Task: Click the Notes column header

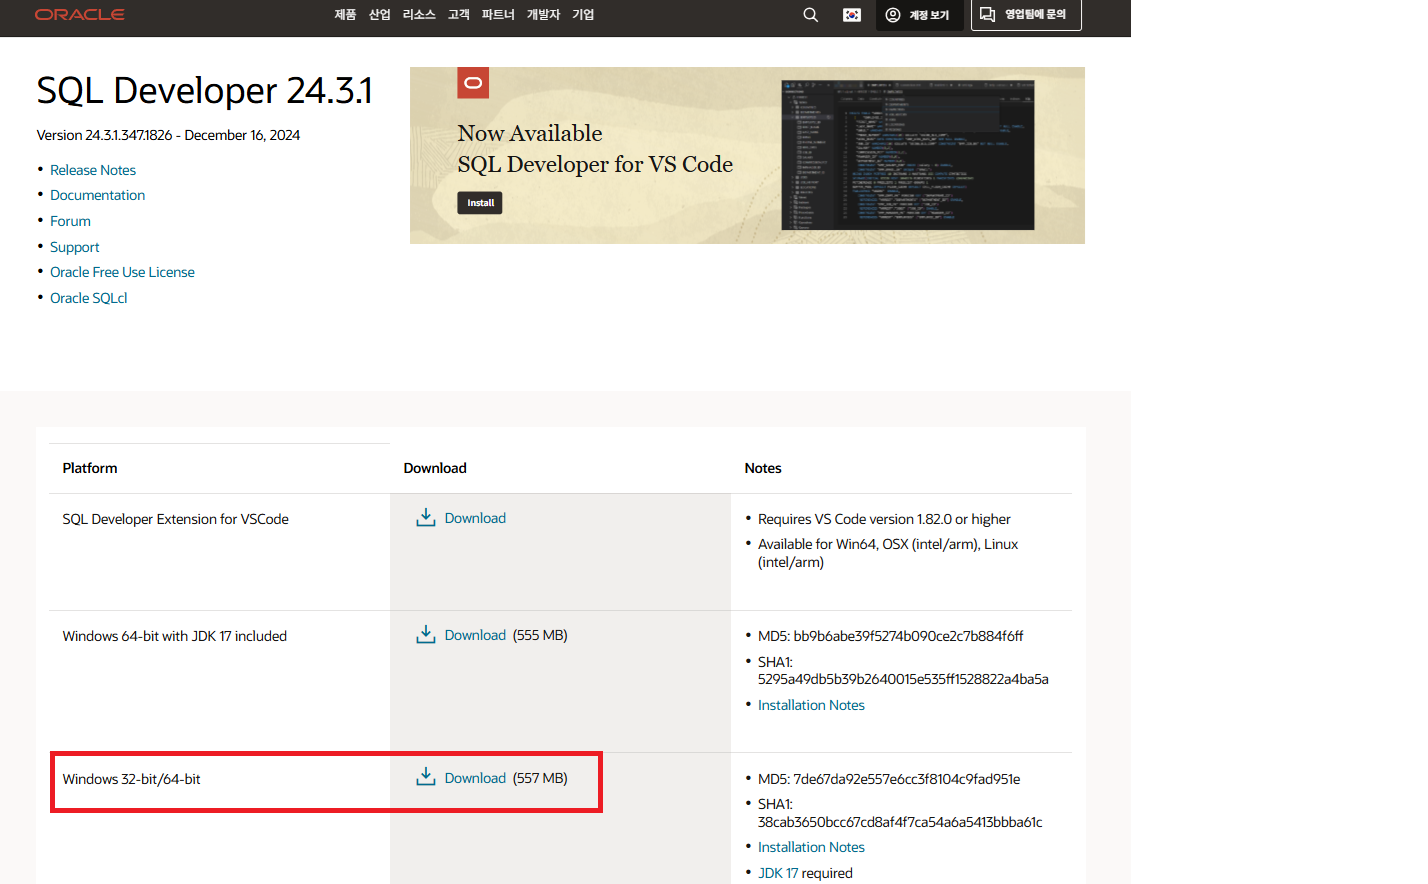Action: [x=763, y=468]
